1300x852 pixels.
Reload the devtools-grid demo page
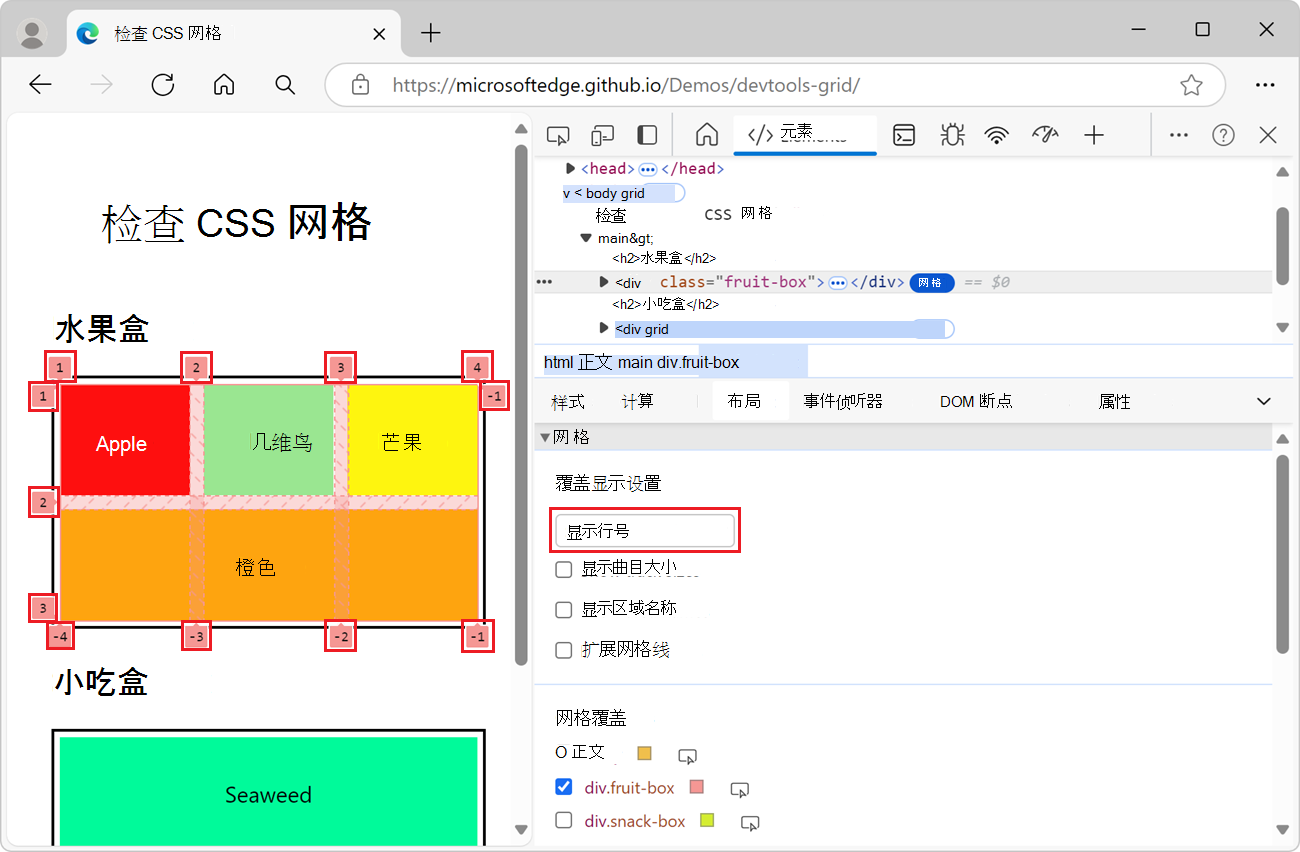[x=162, y=85]
